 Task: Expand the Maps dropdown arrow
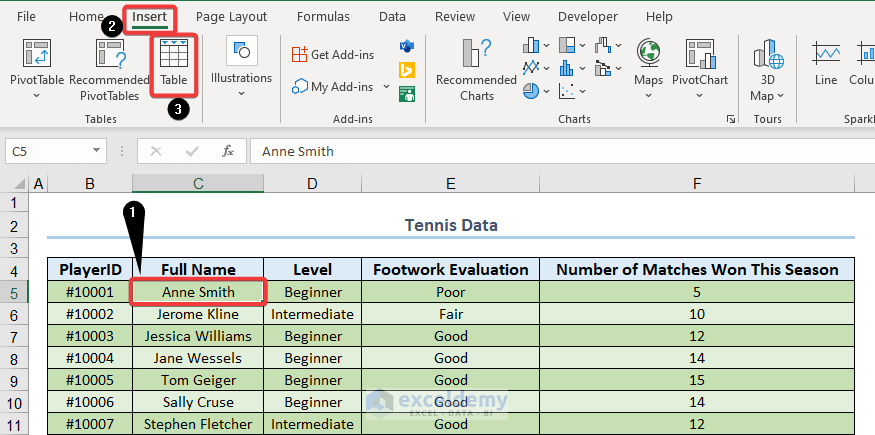pyautogui.click(x=648, y=96)
